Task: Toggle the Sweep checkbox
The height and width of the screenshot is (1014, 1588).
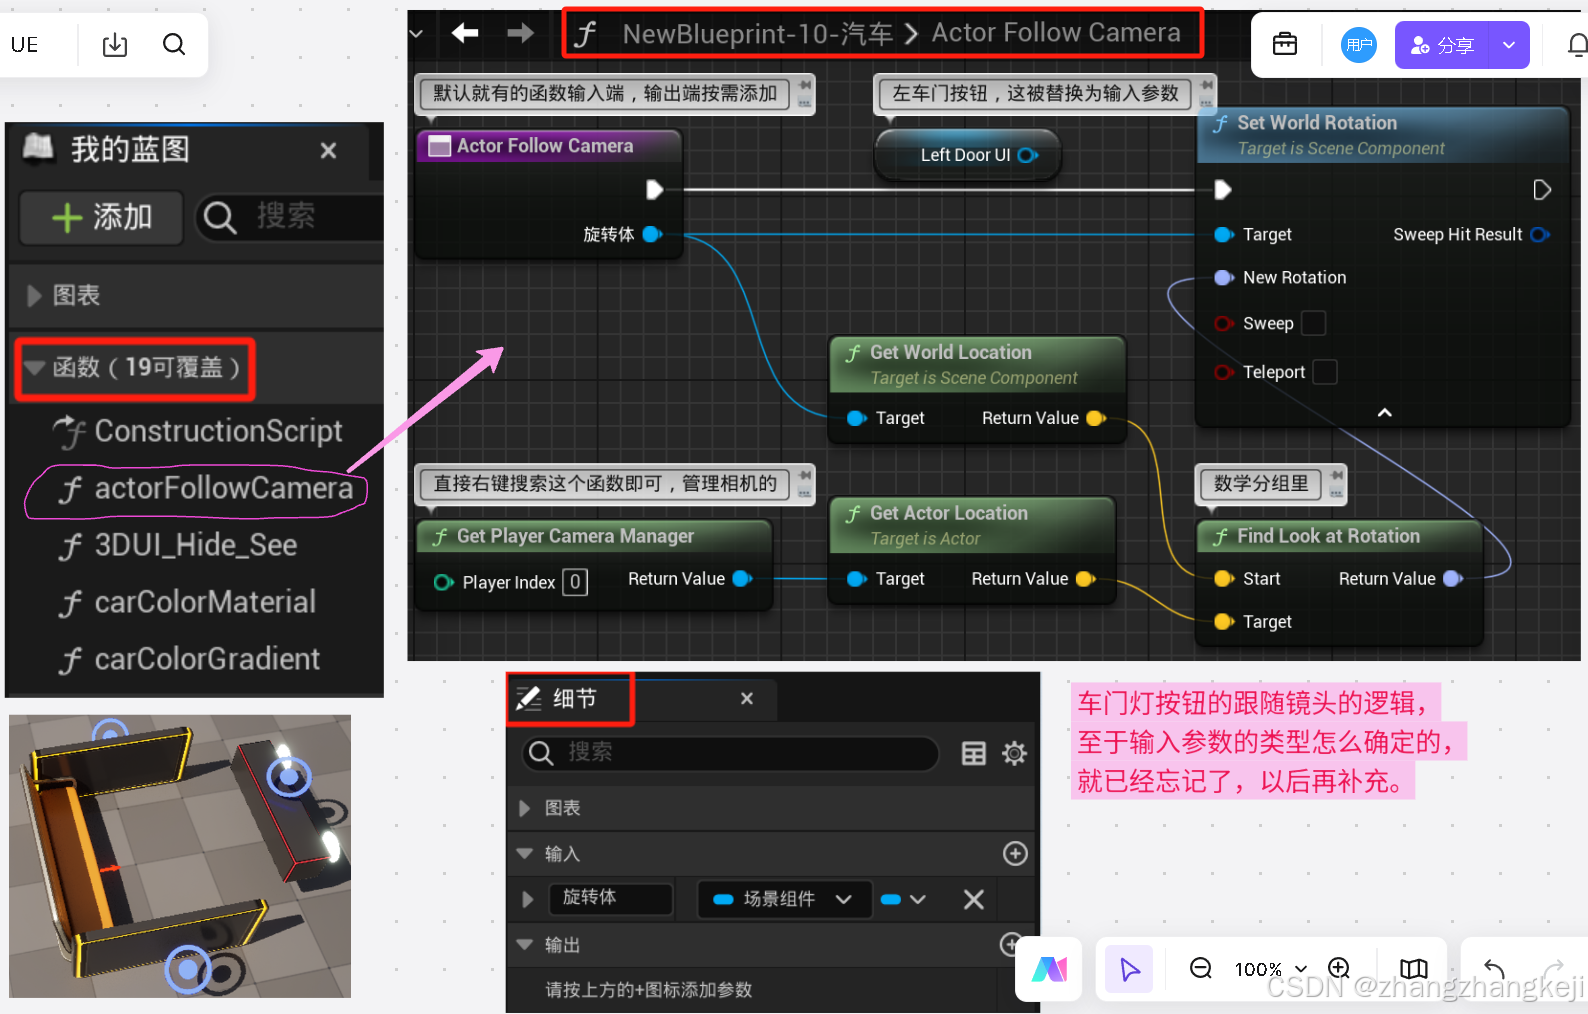Action: pos(1313,323)
